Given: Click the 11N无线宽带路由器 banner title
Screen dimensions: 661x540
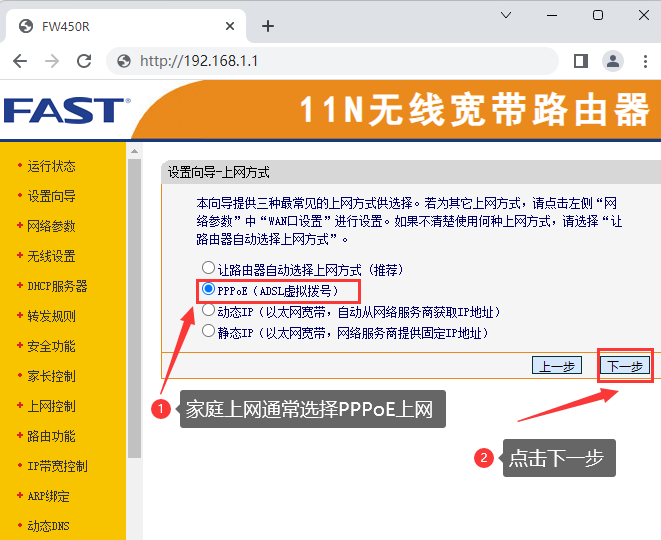Looking at the screenshot, I should pos(475,110).
